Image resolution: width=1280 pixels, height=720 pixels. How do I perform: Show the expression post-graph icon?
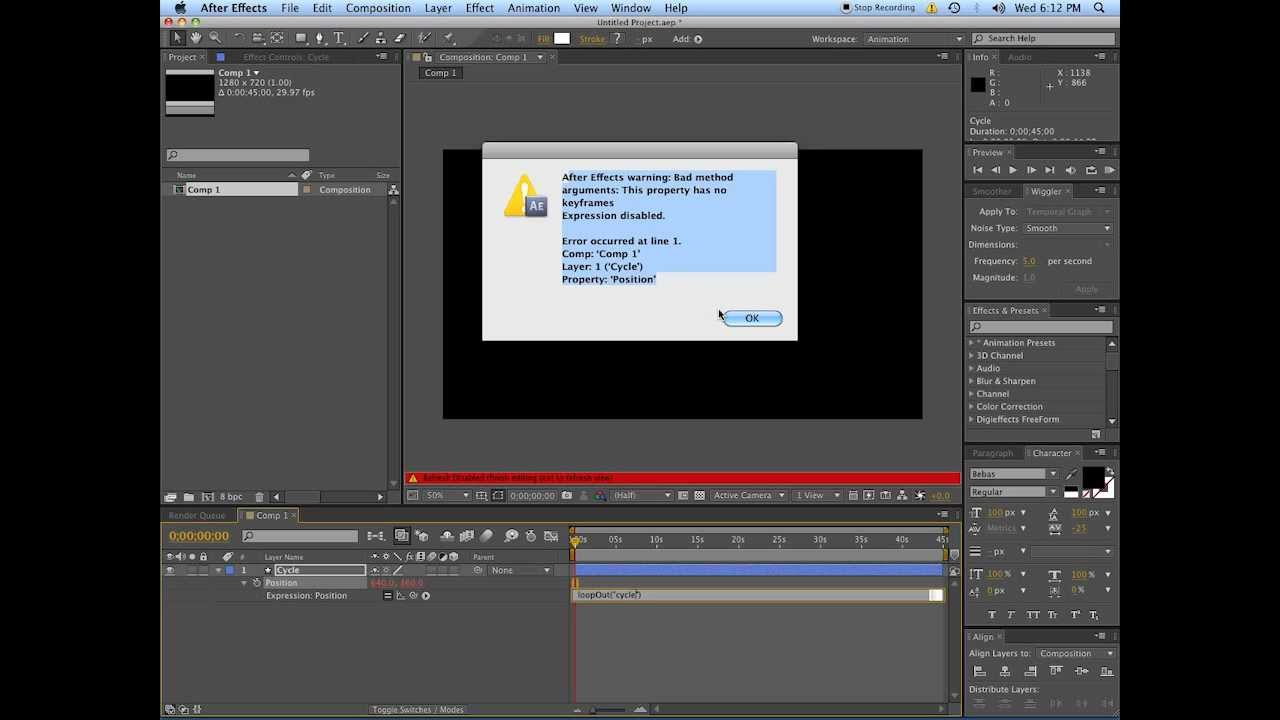[400, 596]
